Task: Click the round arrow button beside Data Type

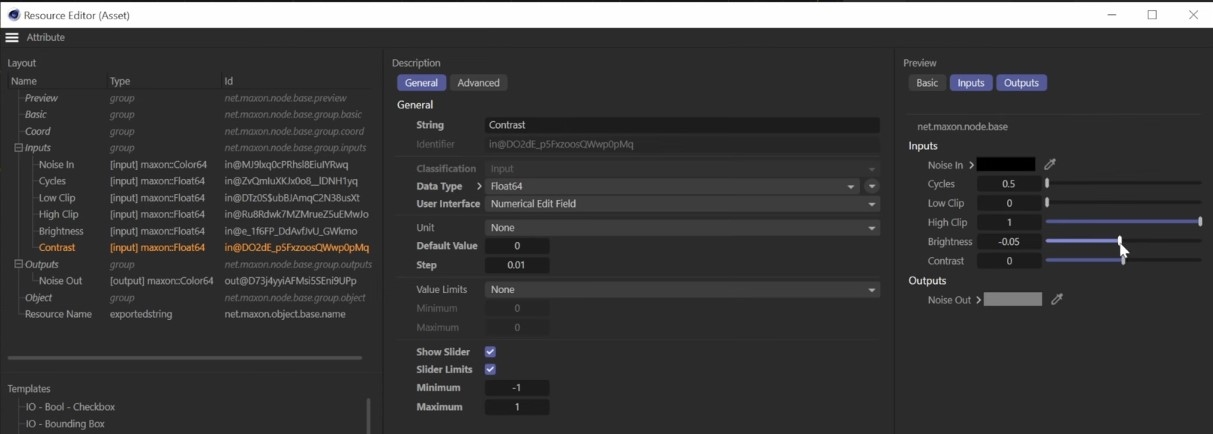Action: tap(871, 186)
